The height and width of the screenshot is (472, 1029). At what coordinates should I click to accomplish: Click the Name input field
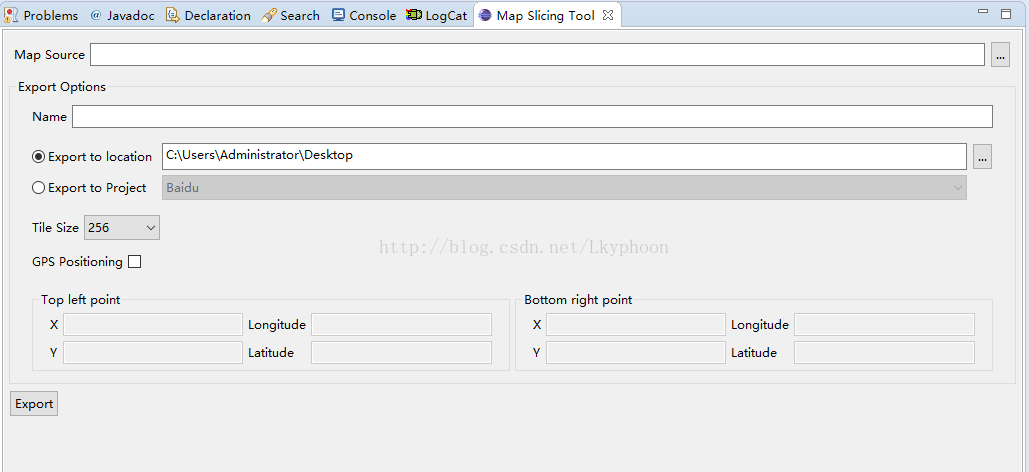coord(532,117)
